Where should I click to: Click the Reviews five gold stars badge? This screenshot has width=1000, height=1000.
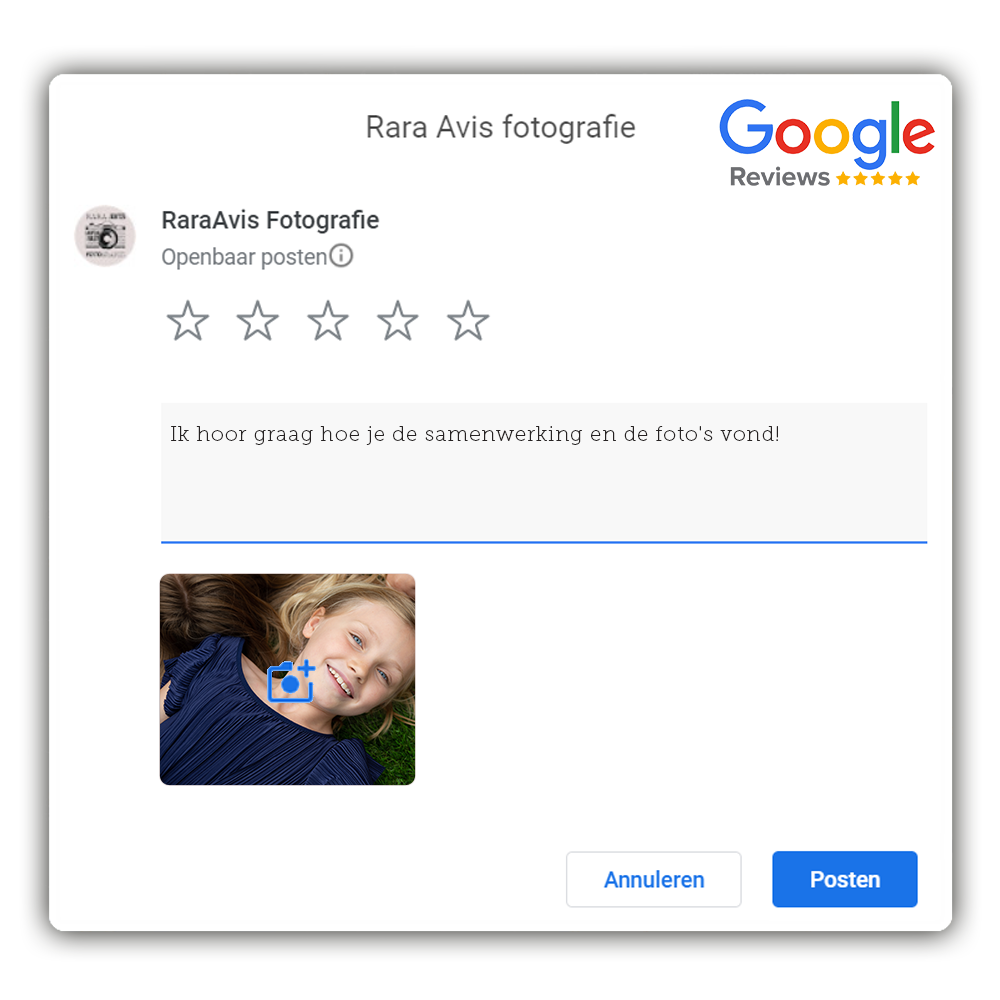(x=878, y=178)
